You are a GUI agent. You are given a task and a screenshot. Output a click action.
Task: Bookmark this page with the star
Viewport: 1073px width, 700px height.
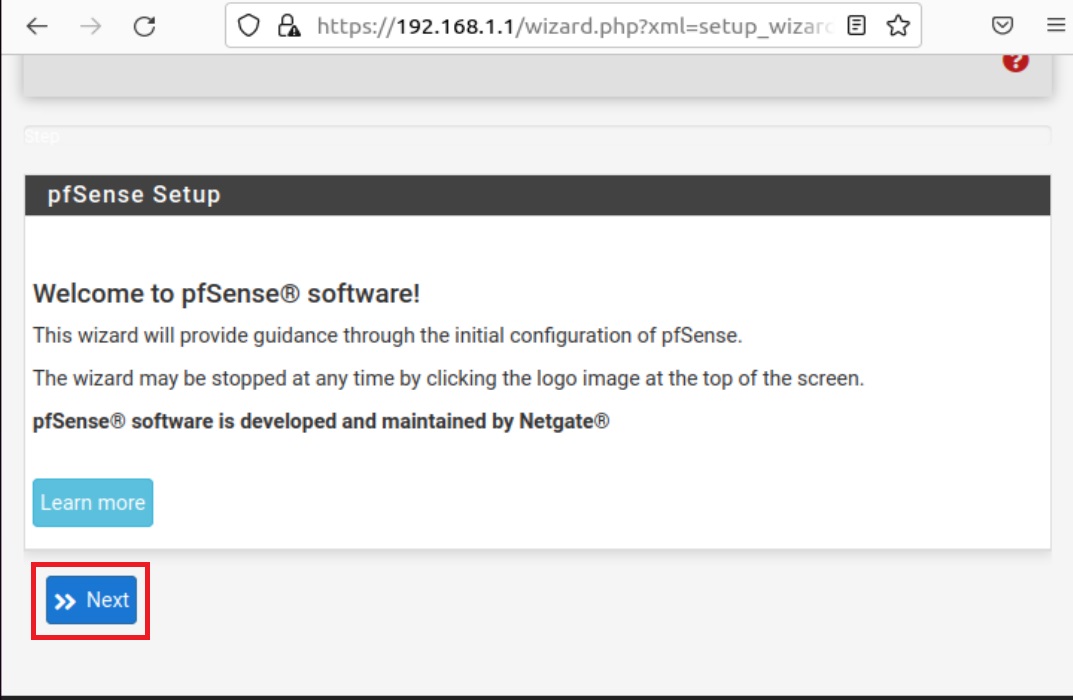pyautogui.click(x=898, y=26)
